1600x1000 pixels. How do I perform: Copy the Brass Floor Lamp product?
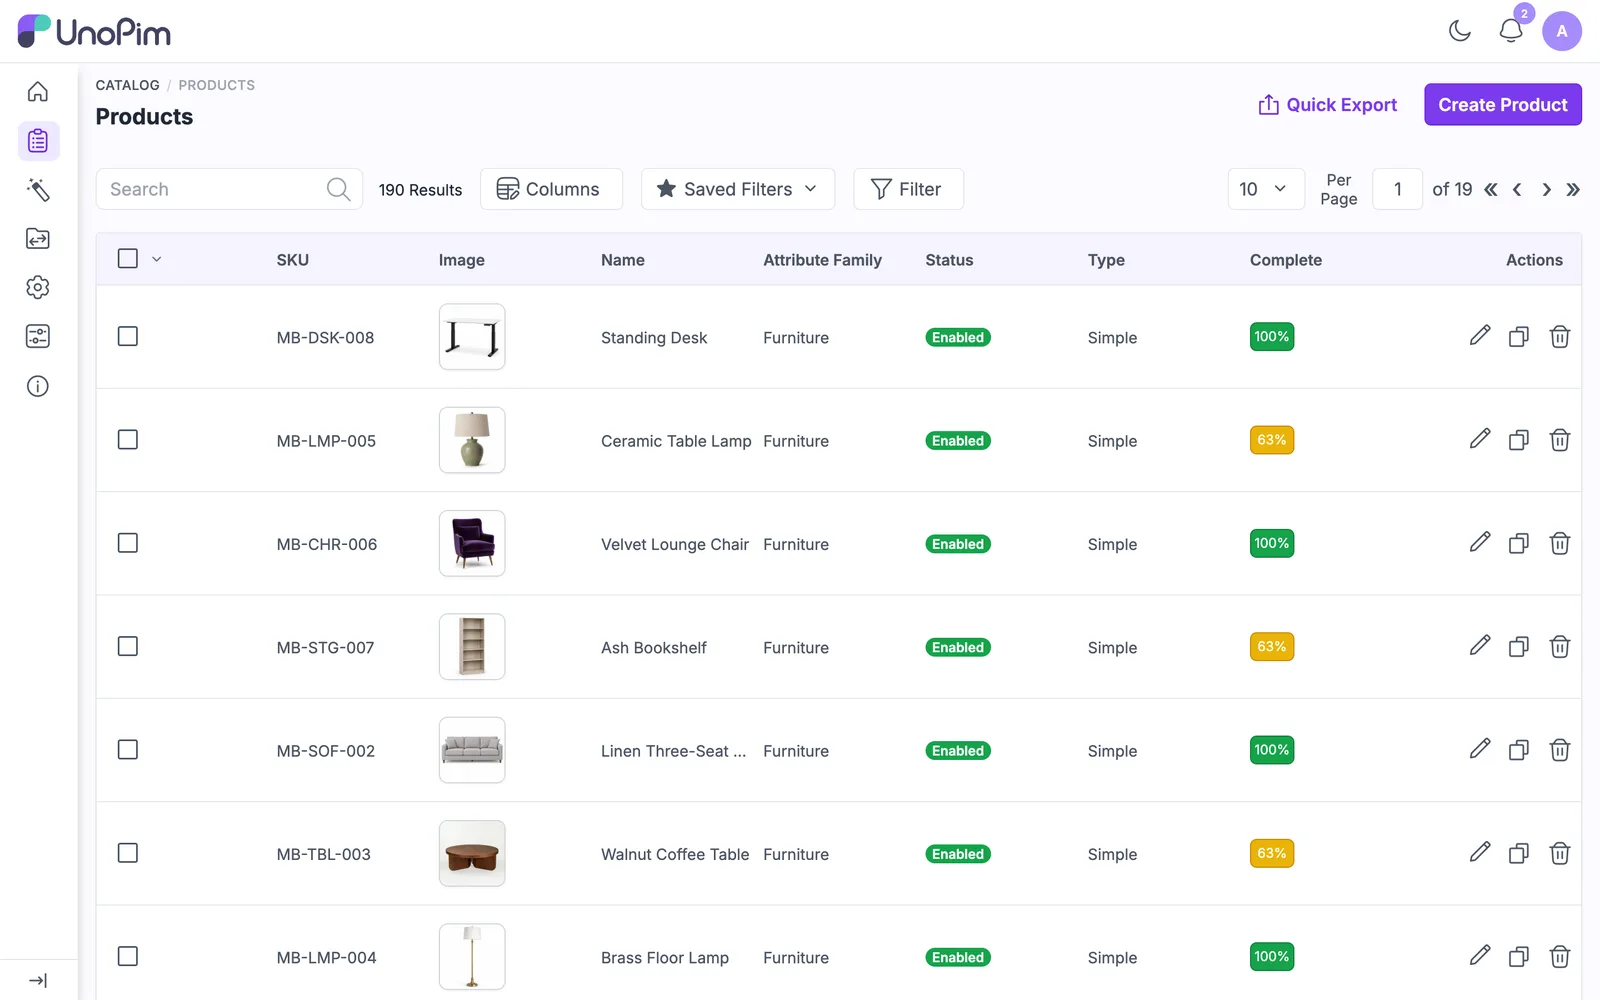pyautogui.click(x=1519, y=957)
